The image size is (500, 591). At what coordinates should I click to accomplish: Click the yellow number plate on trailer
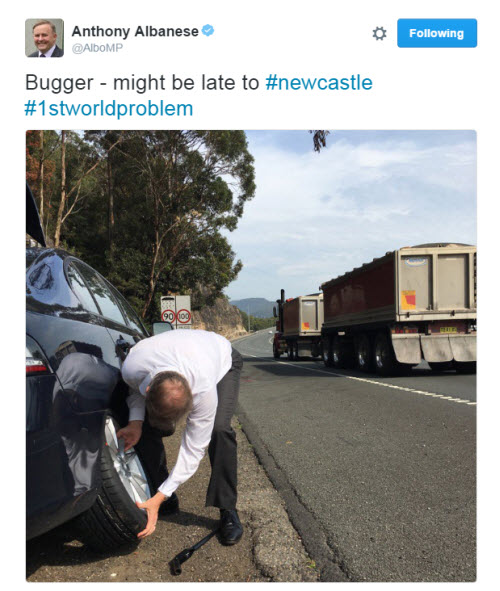click(x=448, y=330)
